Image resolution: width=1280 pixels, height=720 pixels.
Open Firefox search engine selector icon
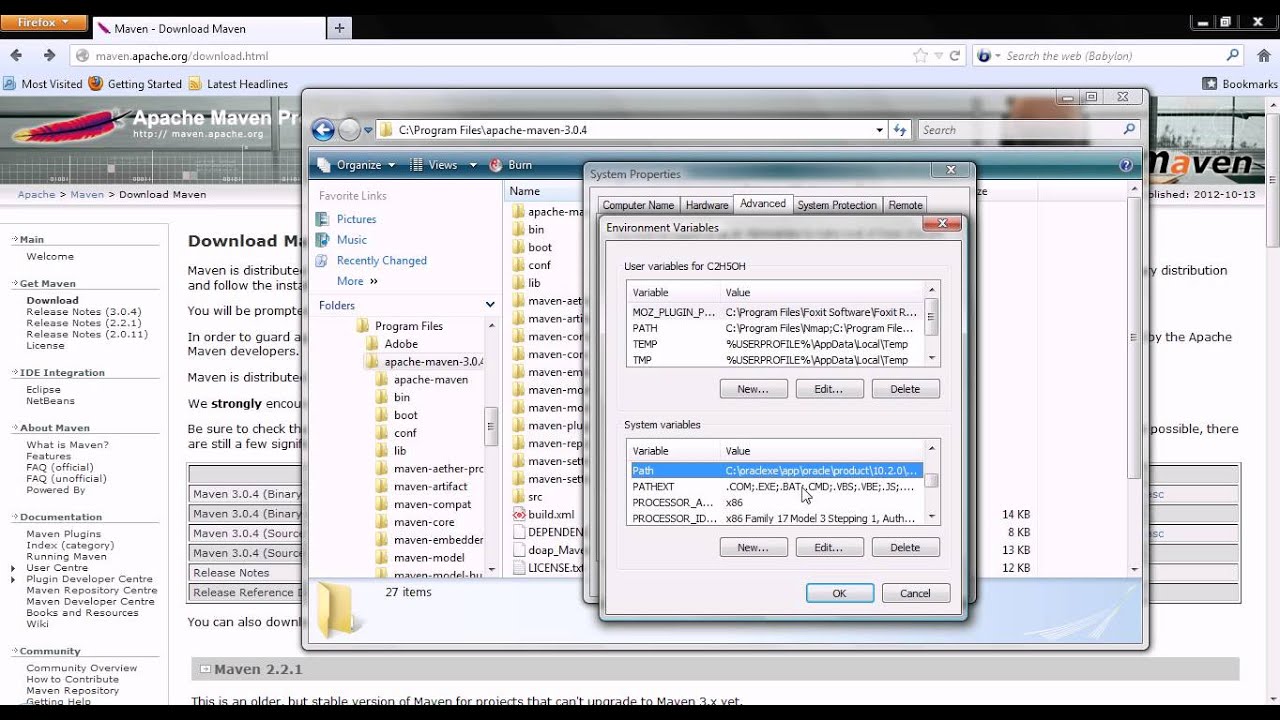pyautogui.click(x=987, y=56)
